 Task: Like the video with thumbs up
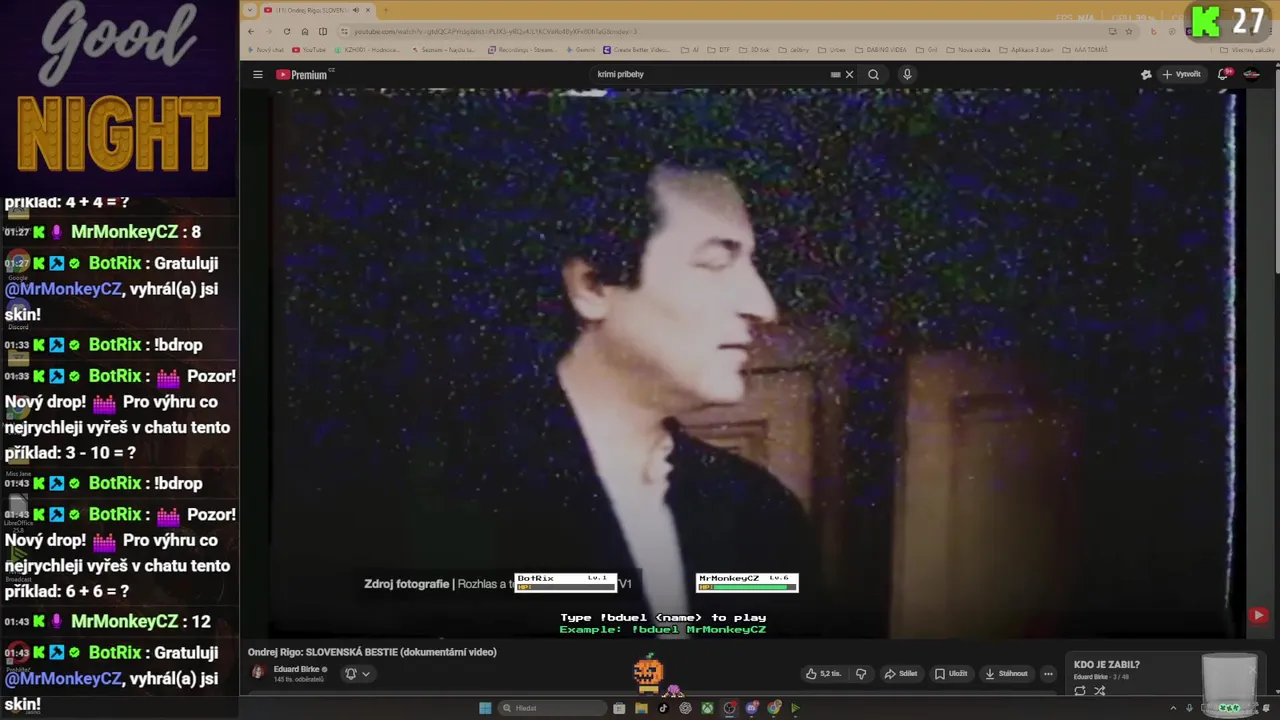click(x=823, y=674)
